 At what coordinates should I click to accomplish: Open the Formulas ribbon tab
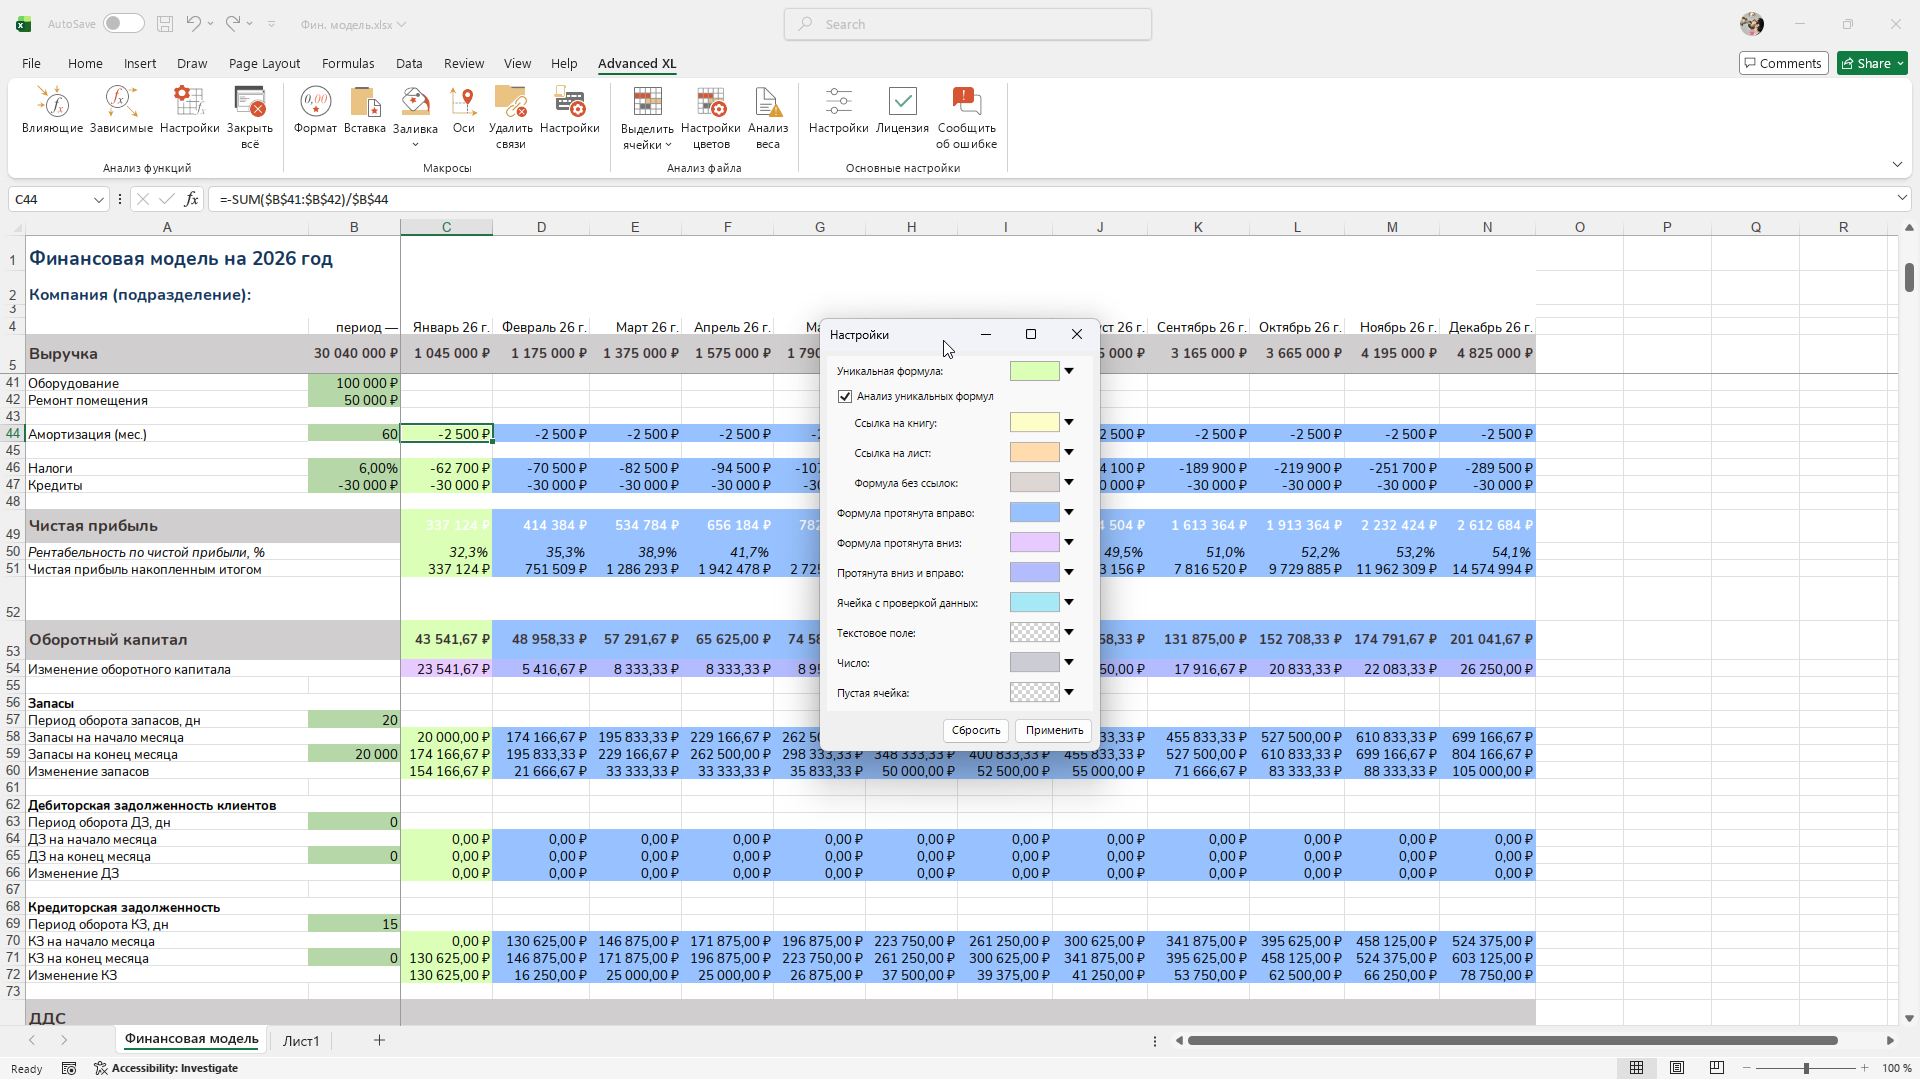tap(348, 63)
